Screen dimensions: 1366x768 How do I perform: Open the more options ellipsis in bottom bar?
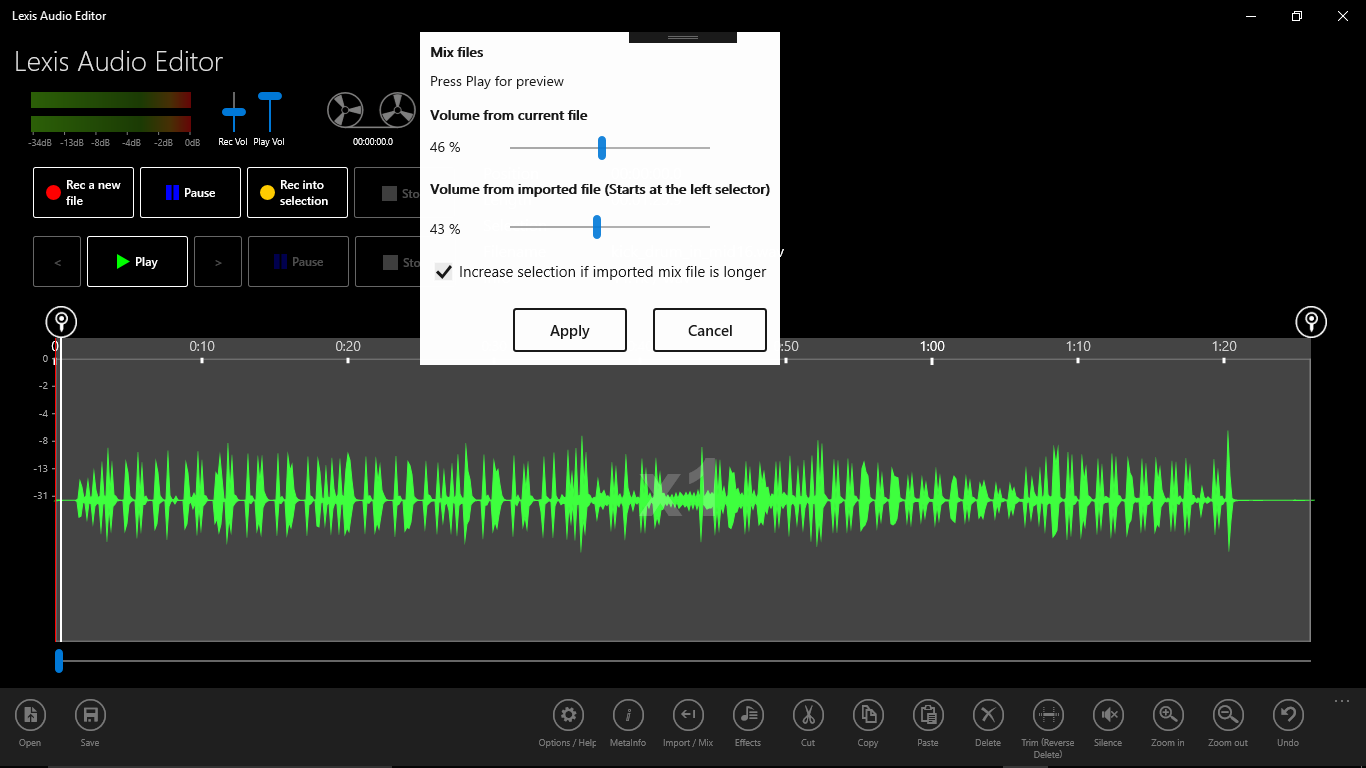point(1342,701)
